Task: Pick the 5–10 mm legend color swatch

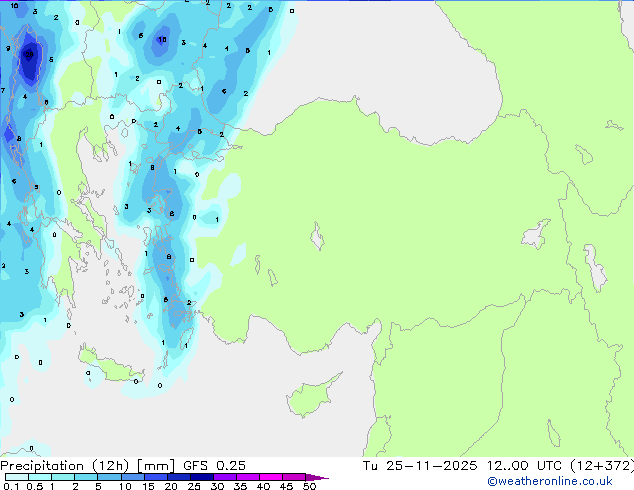Action: (109, 477)
